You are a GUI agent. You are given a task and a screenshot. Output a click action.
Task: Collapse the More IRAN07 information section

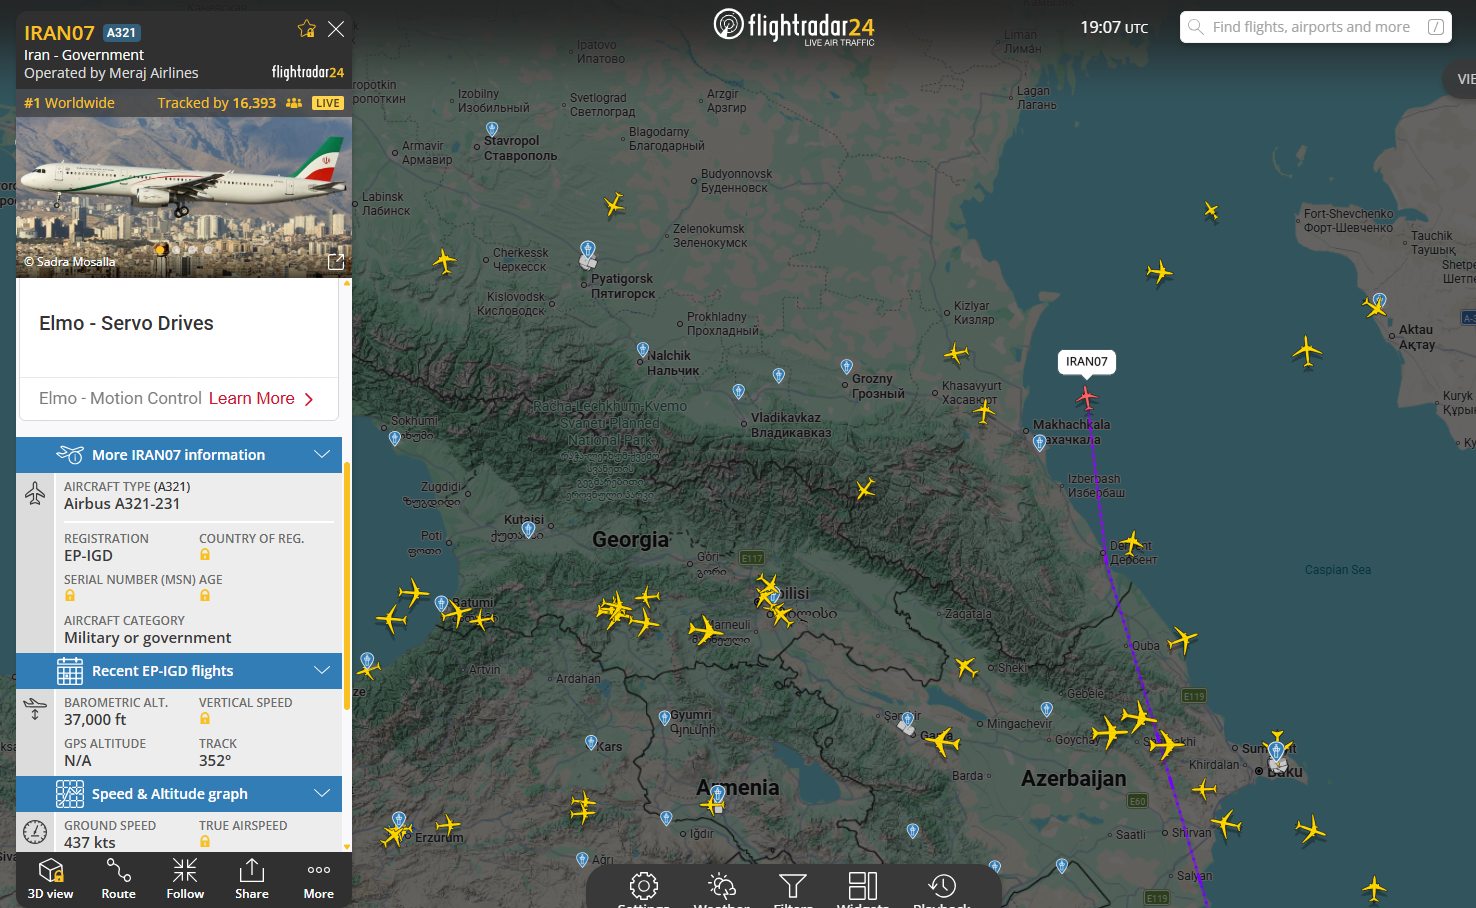pyautogui.click(x=322, y=455)
